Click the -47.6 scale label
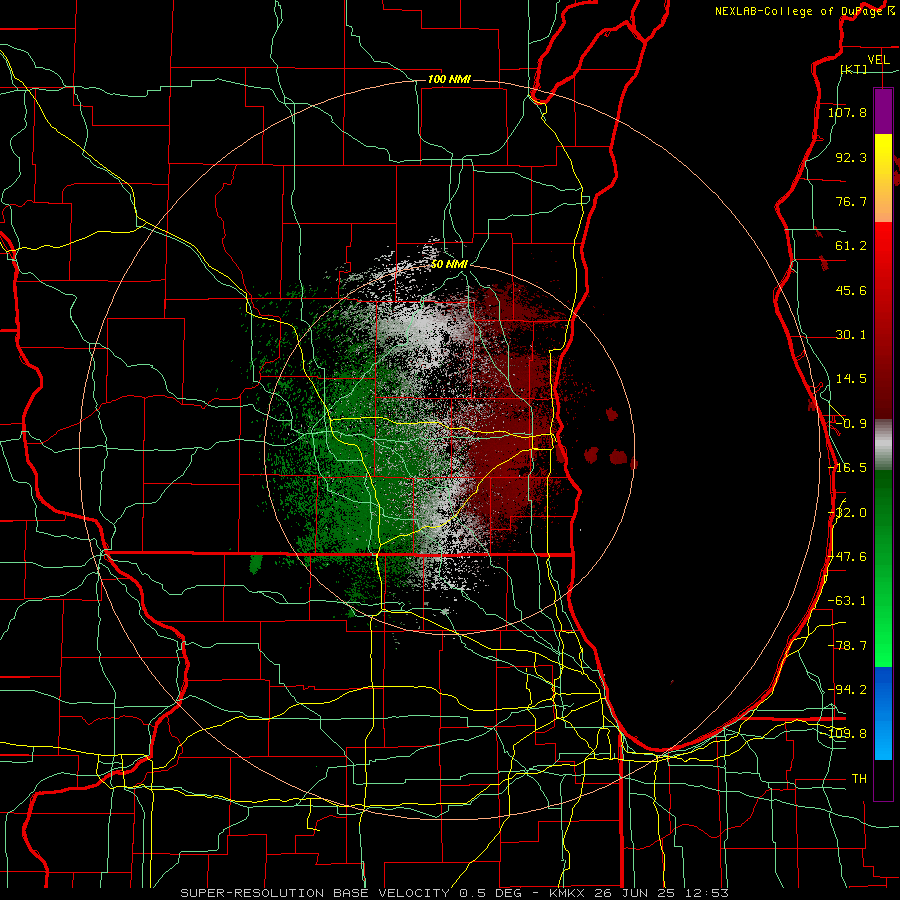900x900 pixels. click(848, 557)
